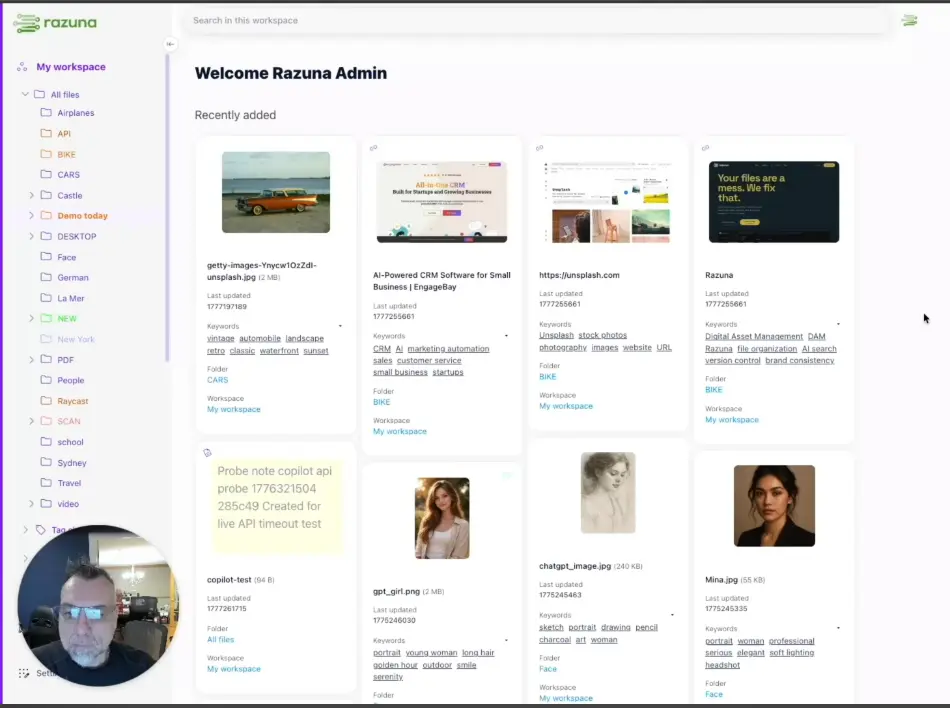Open keywords dropdown on gpt_girl.png card

click(506, 640)
